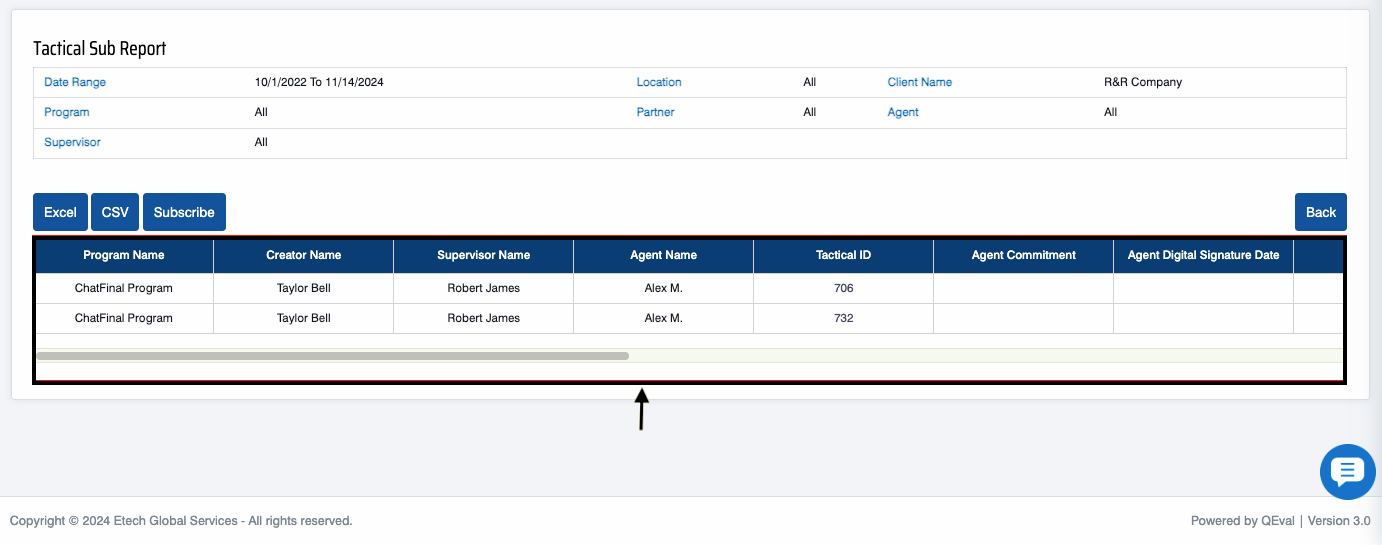Select Agent Digital Signature Date column header
The image size is (1382, 545).
(1203, 255)
